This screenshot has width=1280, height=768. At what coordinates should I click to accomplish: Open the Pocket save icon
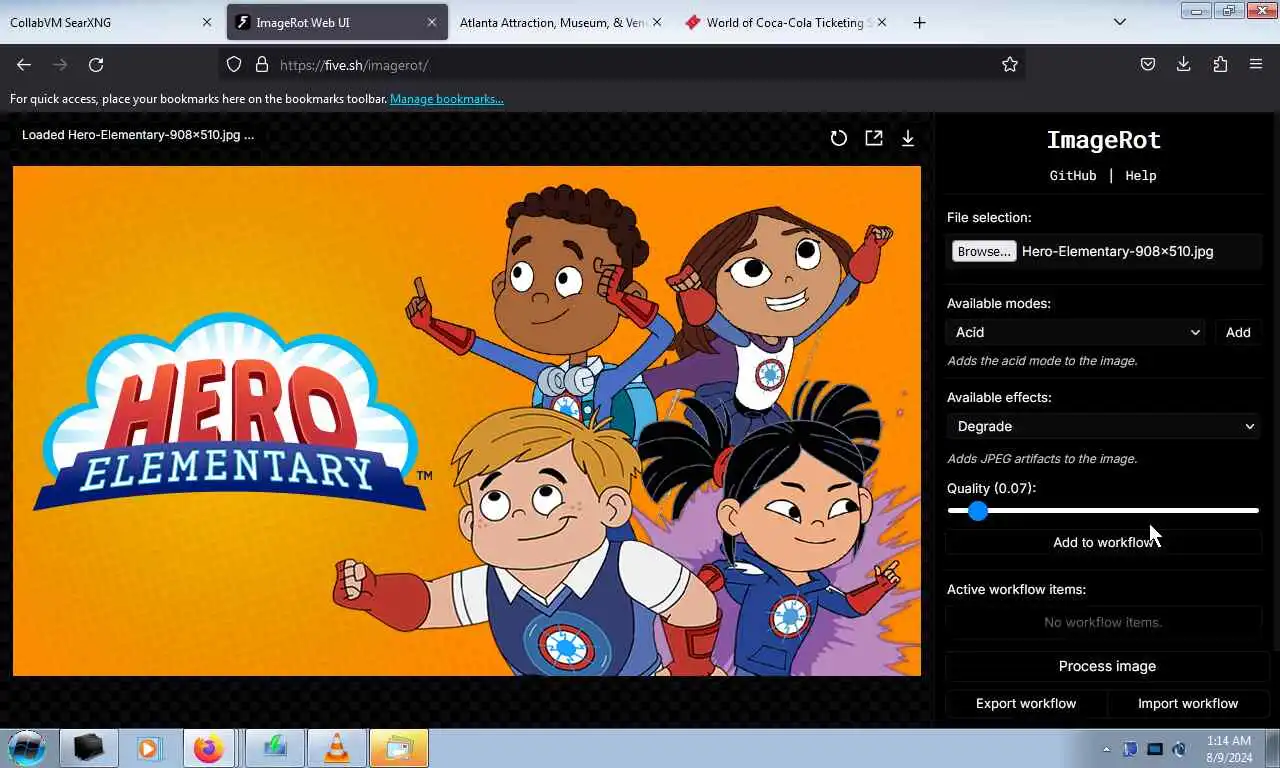[x=1148, y=64]
